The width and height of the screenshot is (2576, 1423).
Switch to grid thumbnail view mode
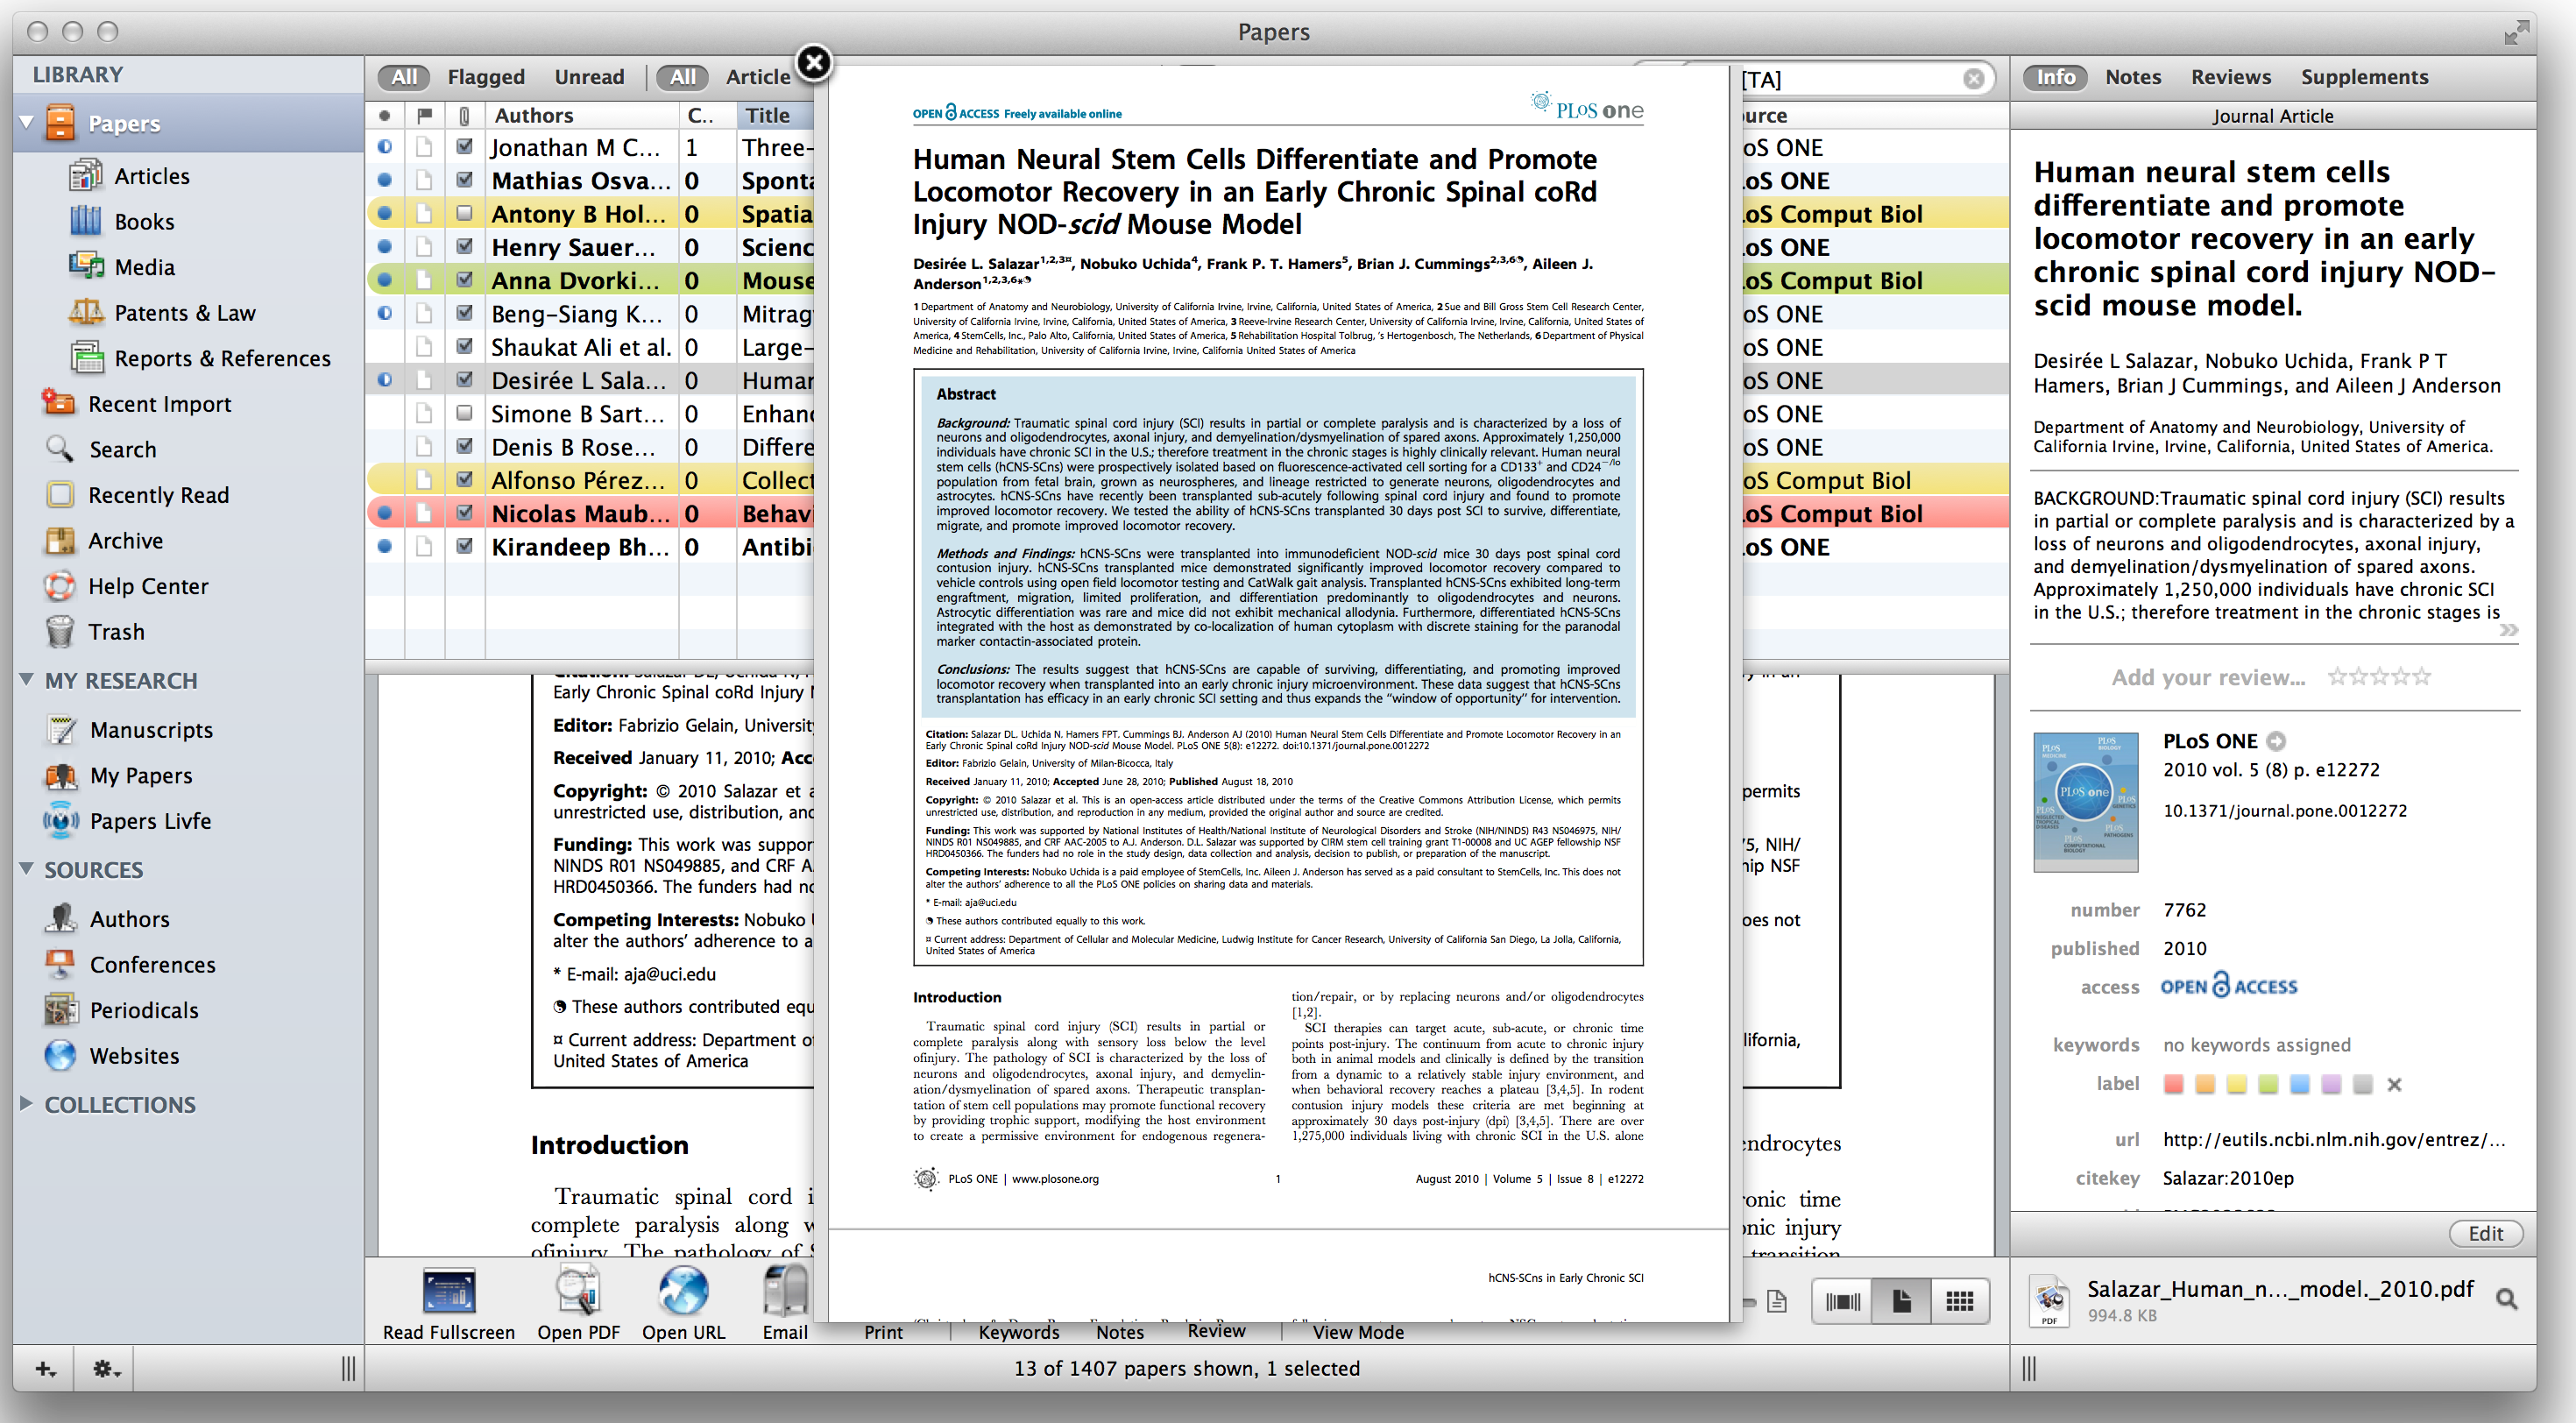(1959, 1301)
